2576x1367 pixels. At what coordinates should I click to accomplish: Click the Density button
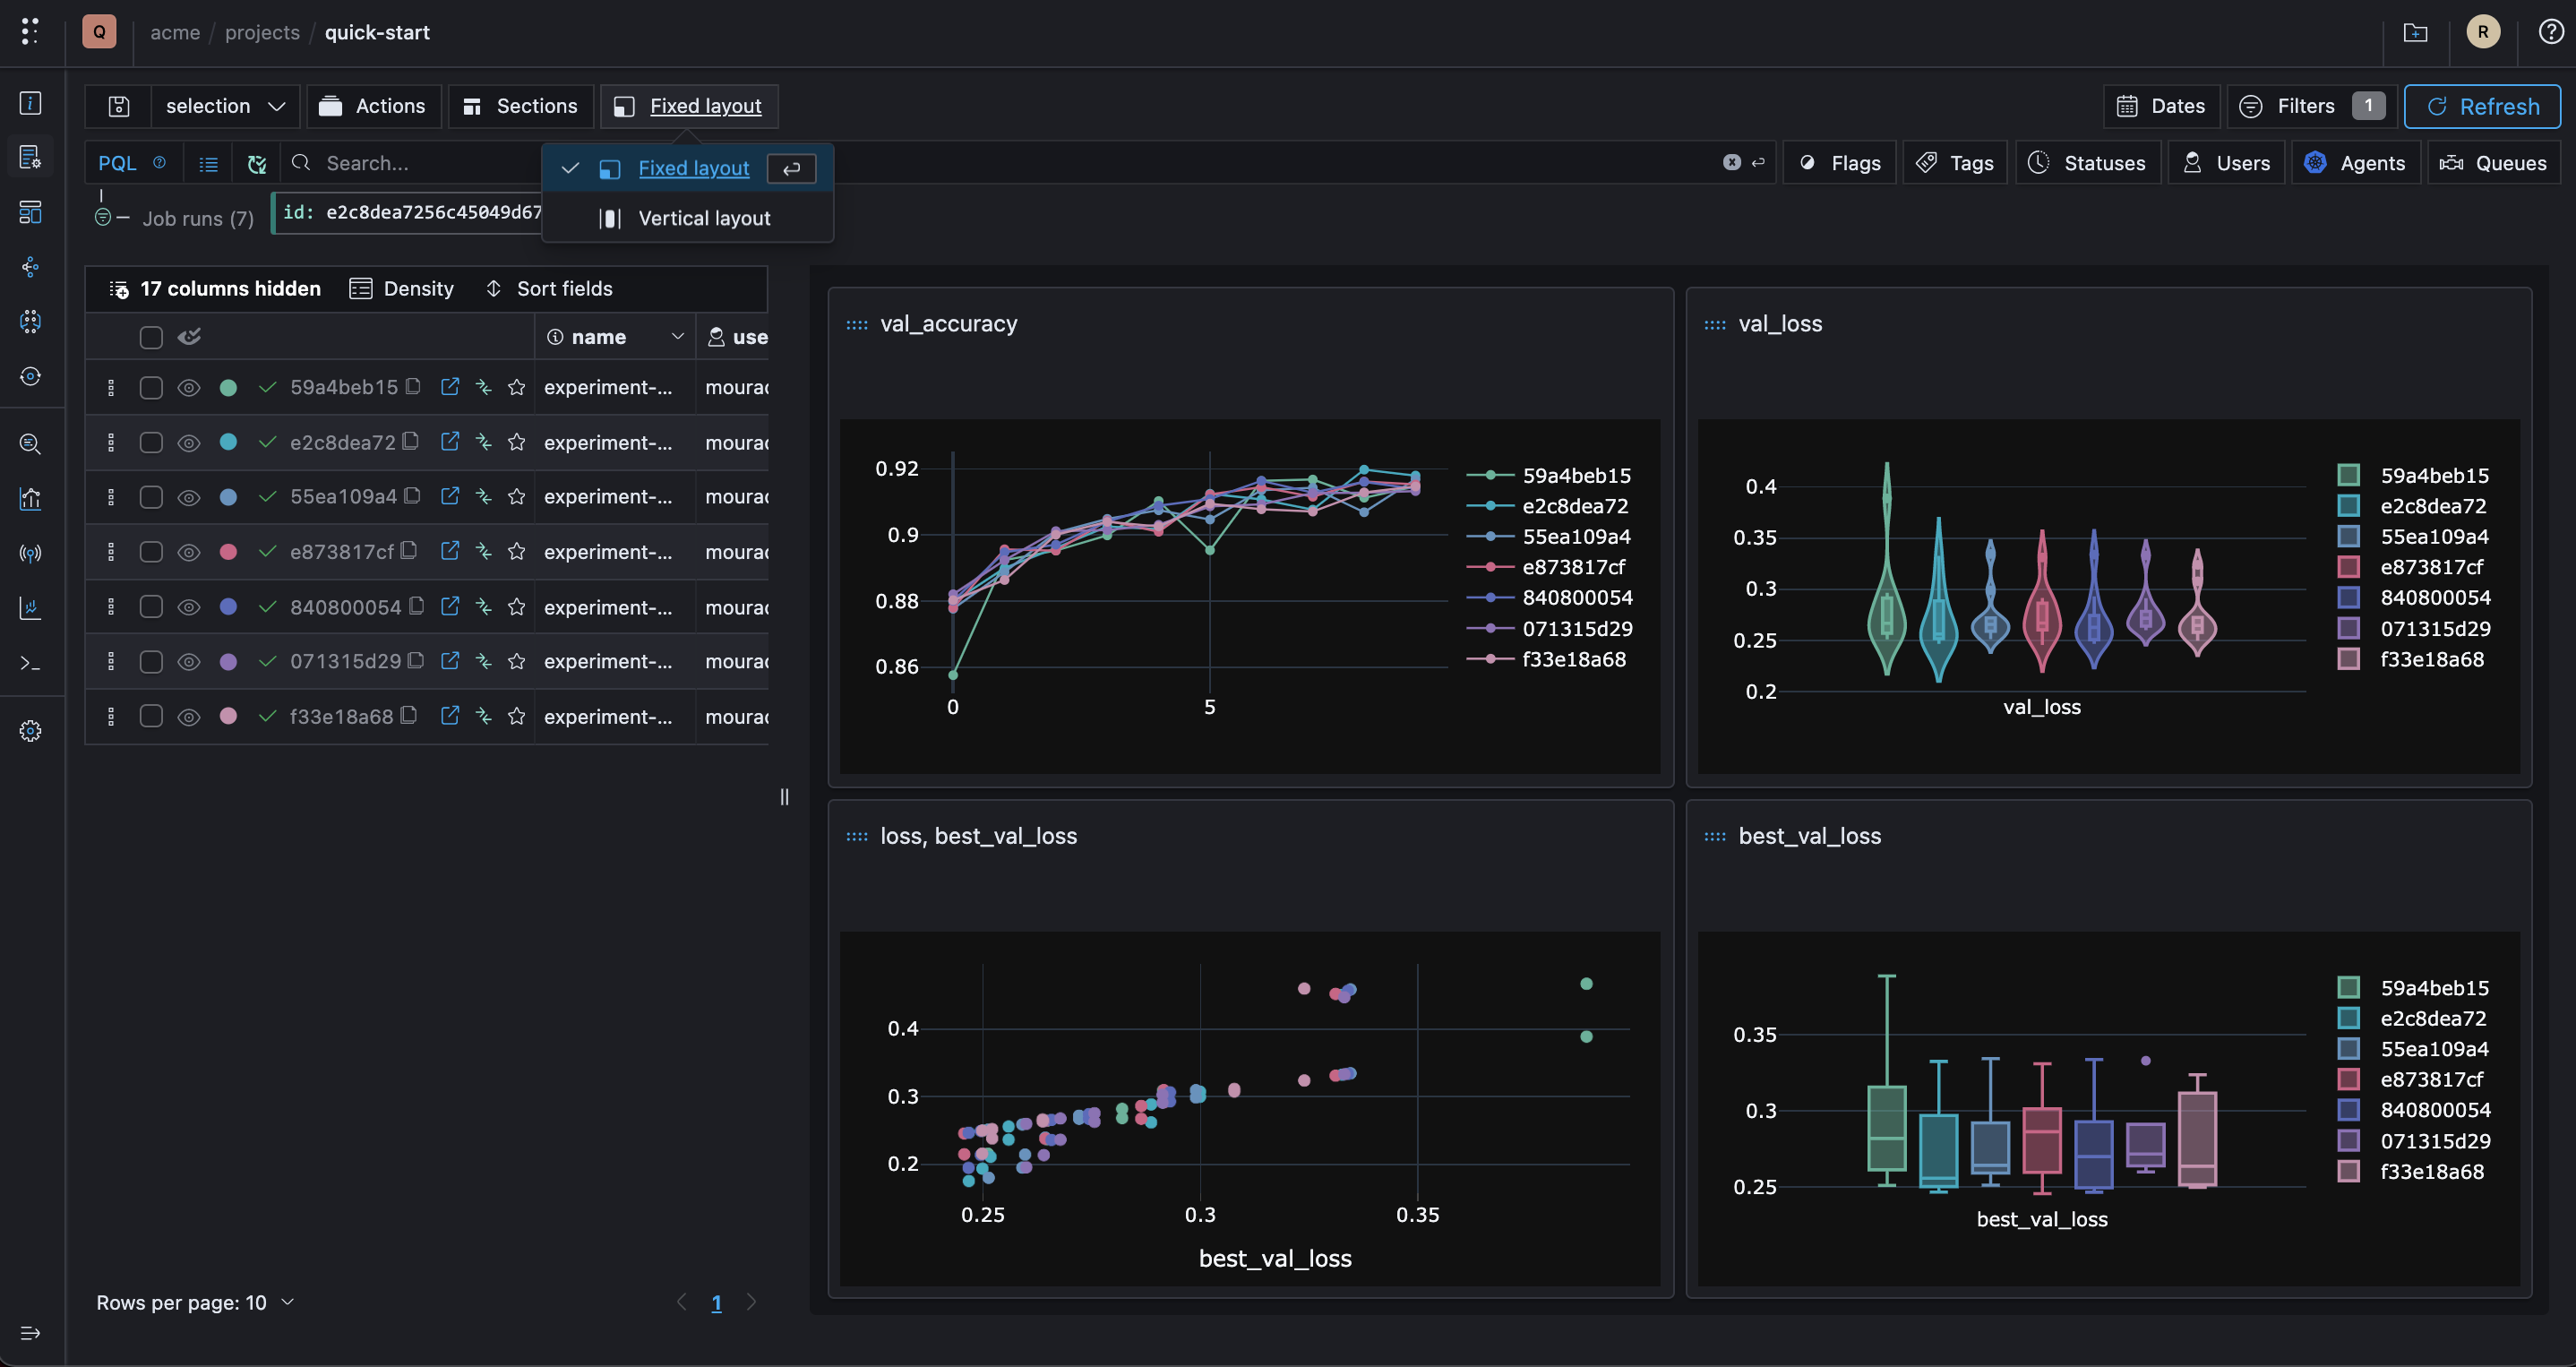(x=401, y=289)
